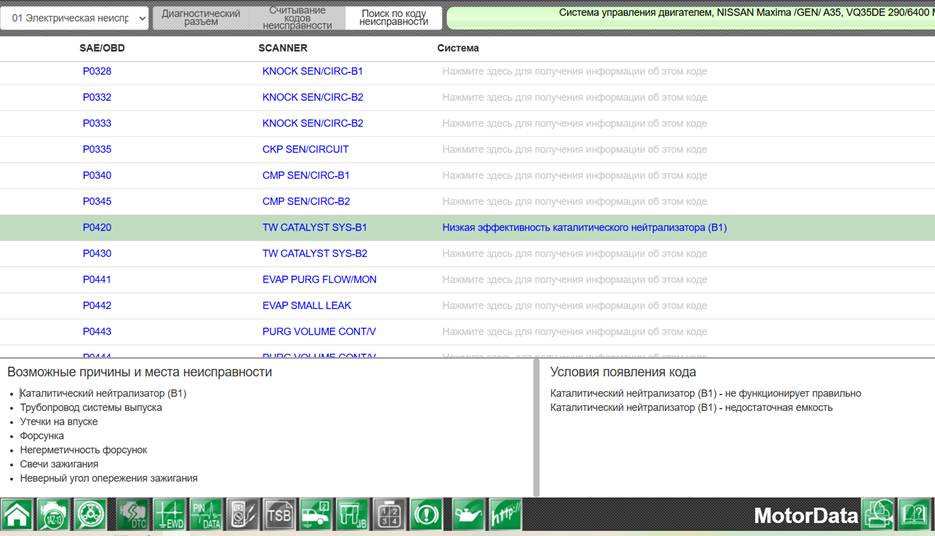Click the Система column header
The image size is (935, 536).
click(x=458, y=48)
